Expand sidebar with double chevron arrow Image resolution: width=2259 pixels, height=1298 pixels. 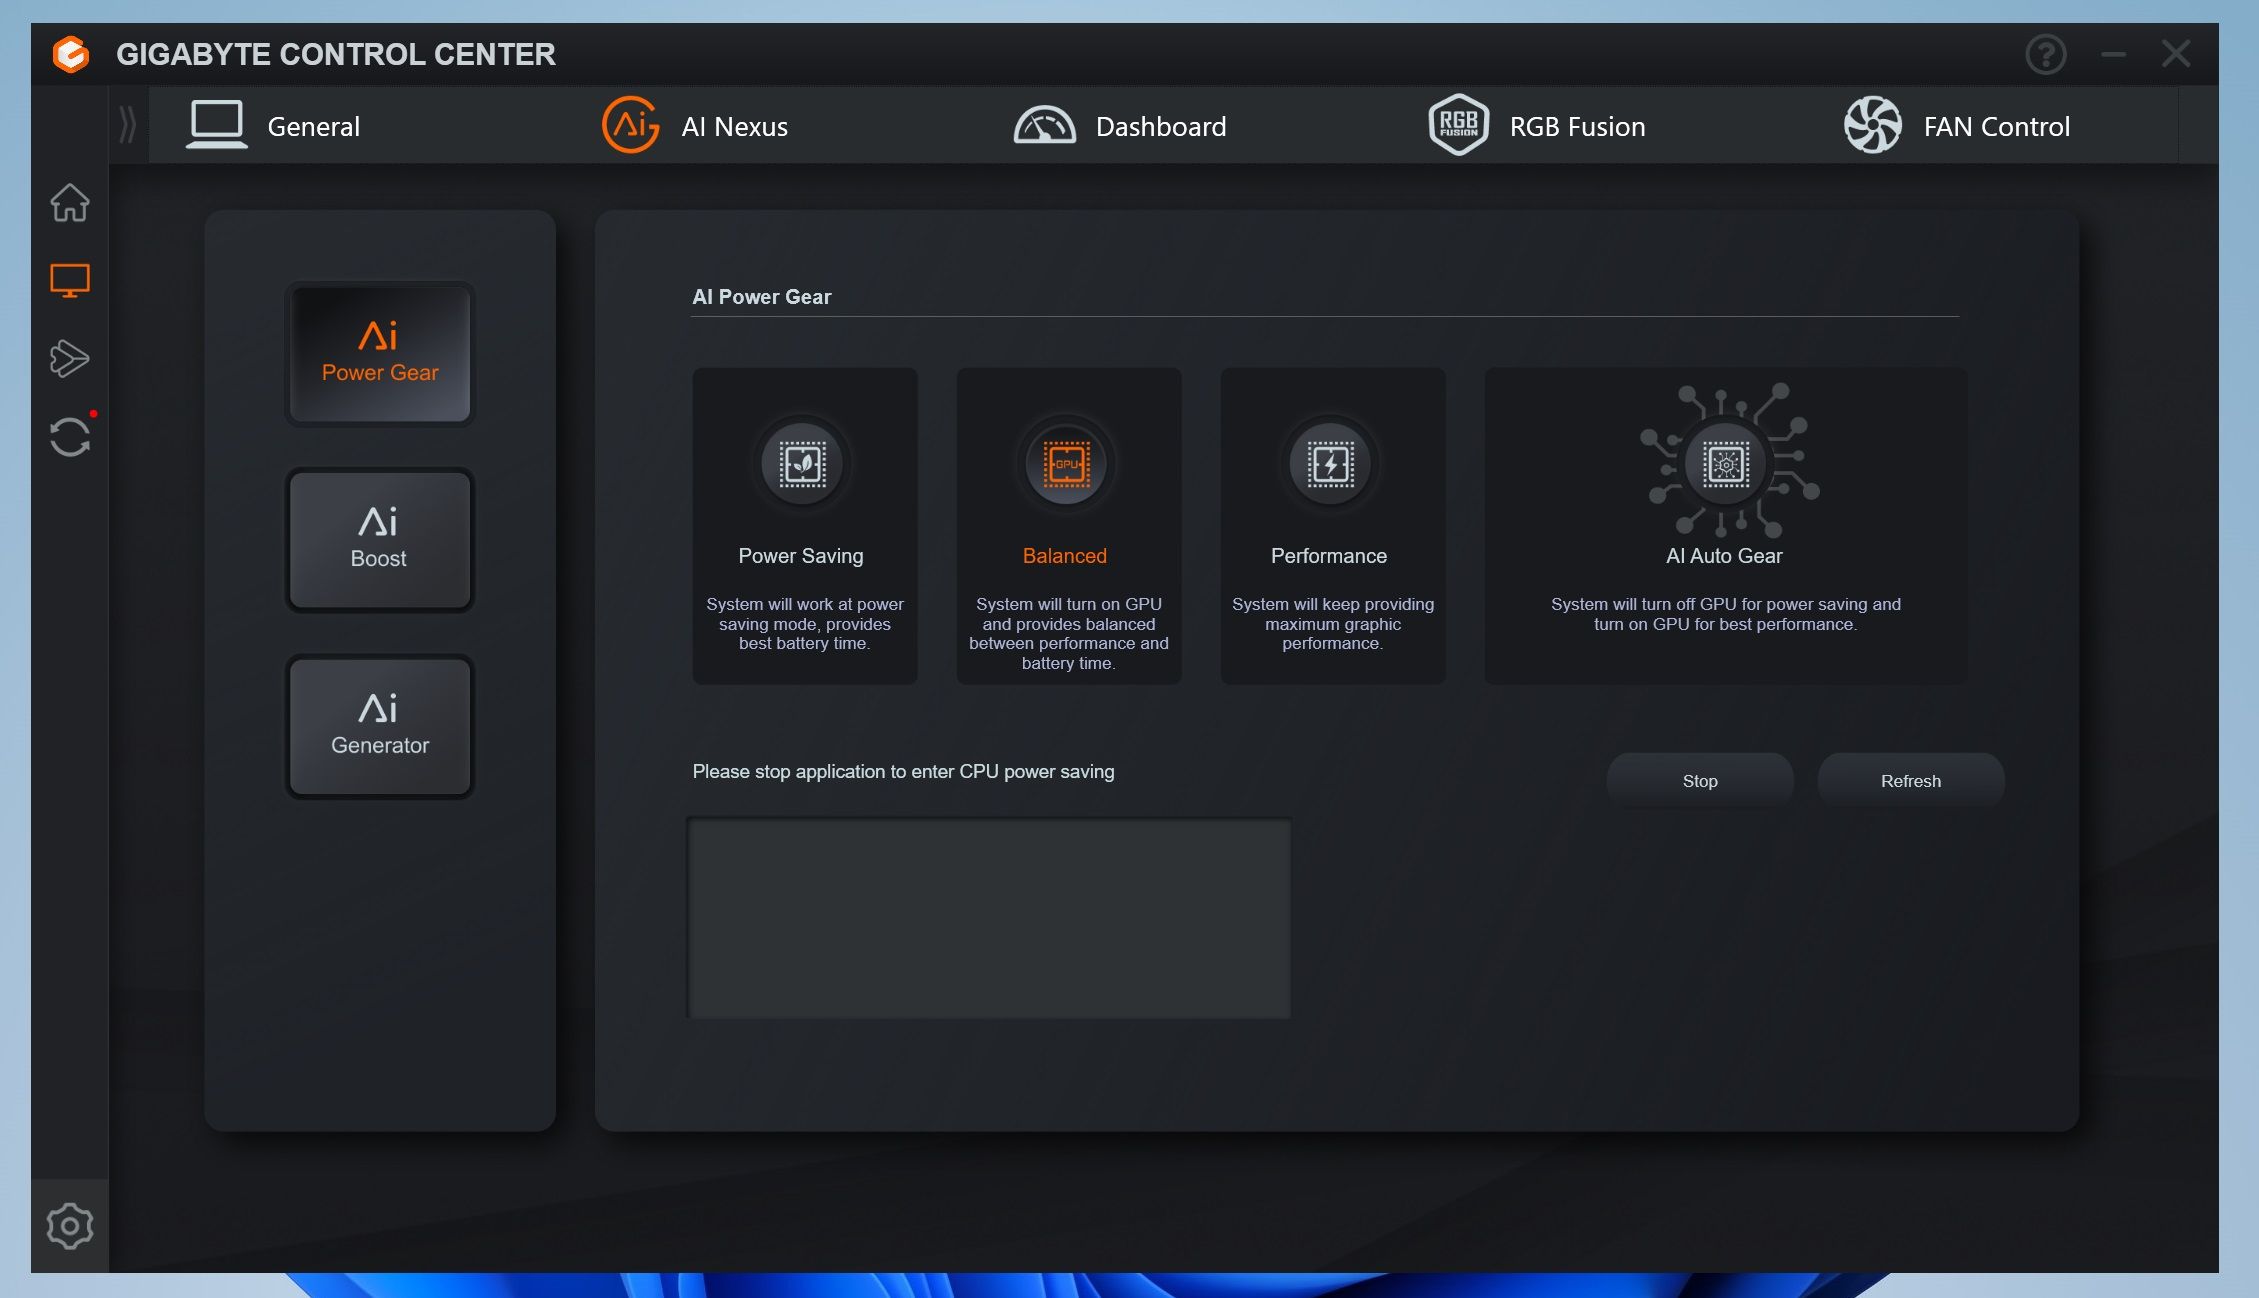[127, 126]
